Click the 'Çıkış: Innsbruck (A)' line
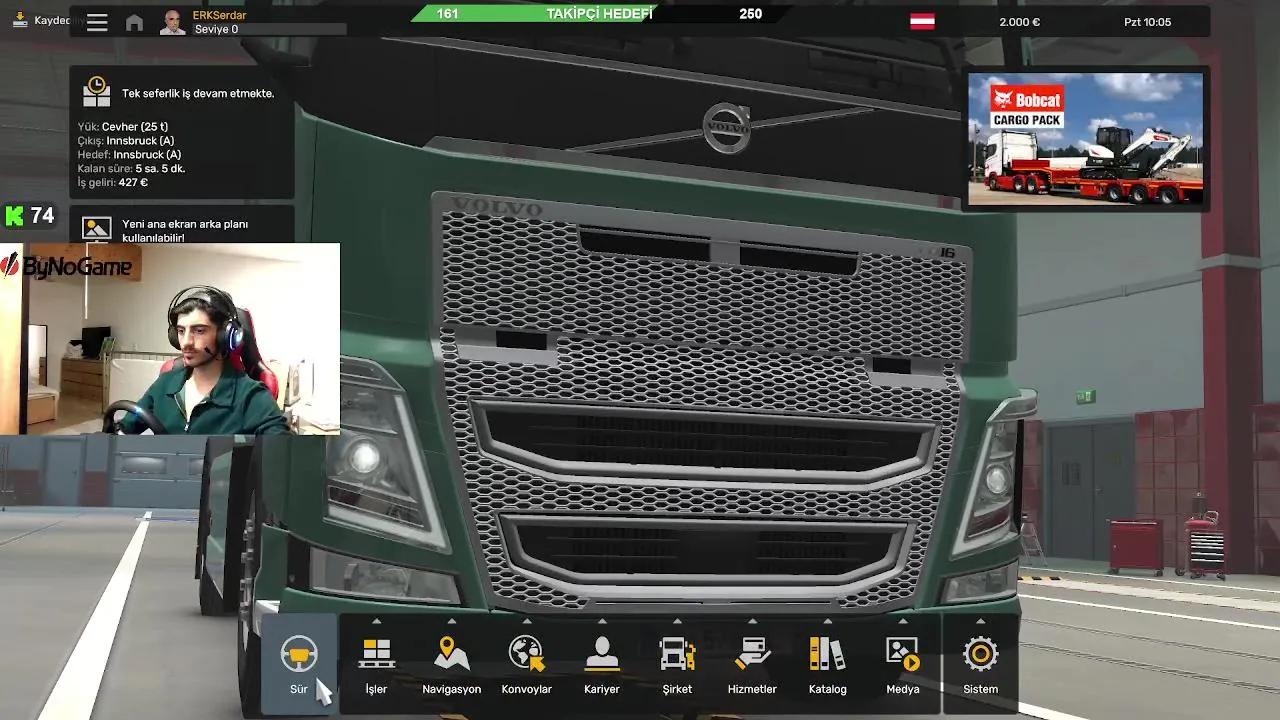 click(126, 141)
